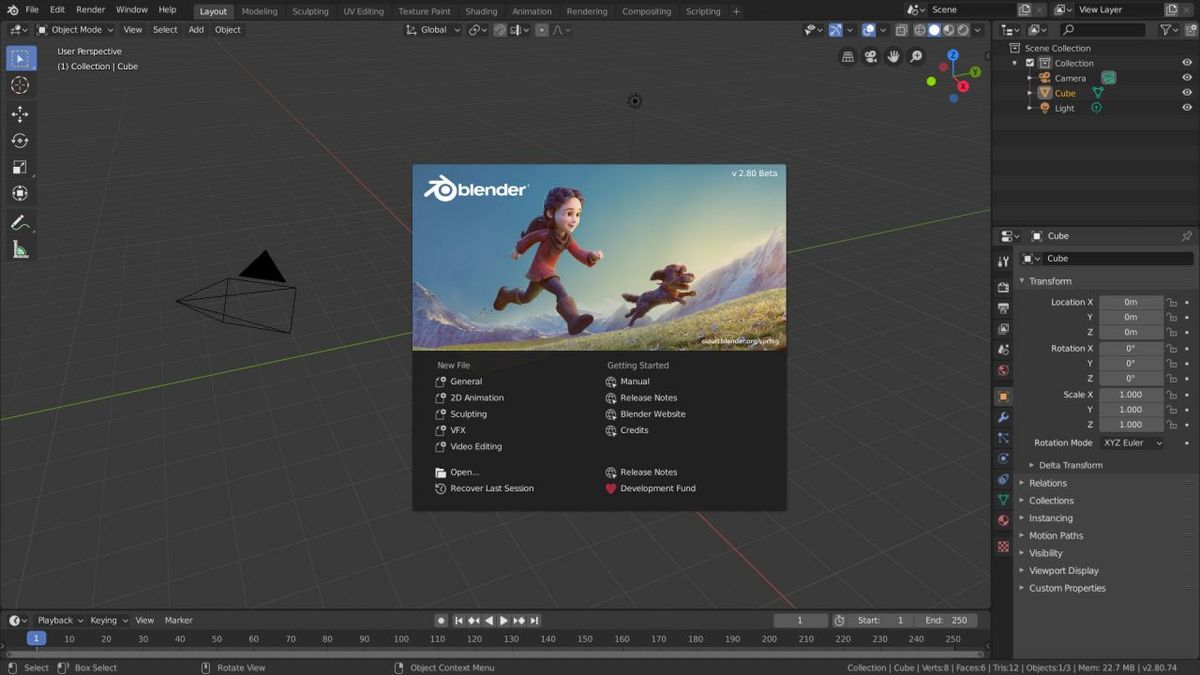Switch to the Sculpting workspace tab
This screenshot has height=675, width=1200.
pos(310,11)
